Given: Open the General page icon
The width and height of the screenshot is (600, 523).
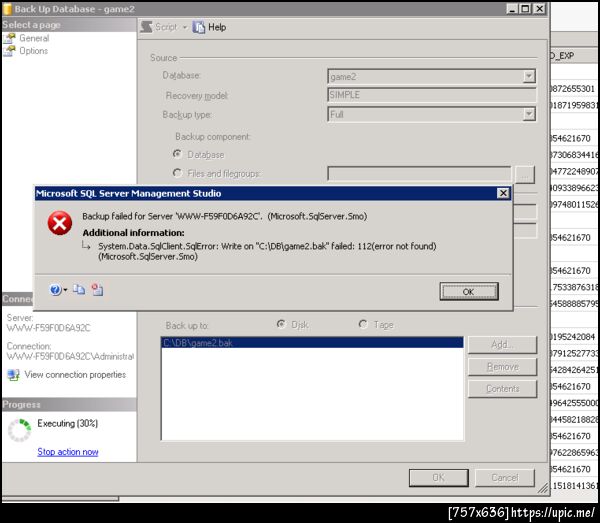Looking at the screenshot, I should (x=10, y=38).
